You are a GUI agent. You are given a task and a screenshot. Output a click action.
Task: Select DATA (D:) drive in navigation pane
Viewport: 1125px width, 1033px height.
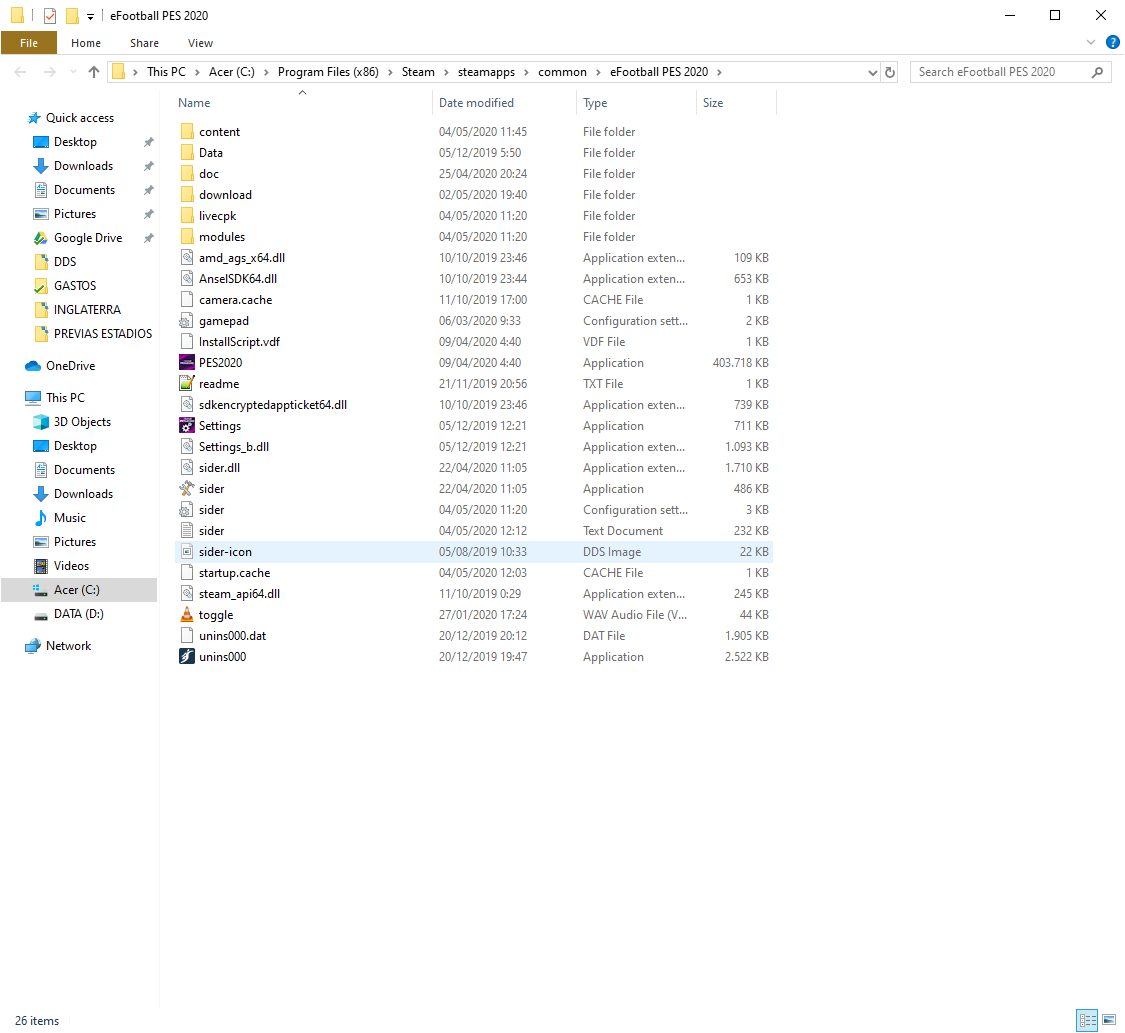click(x=79, y=614)
